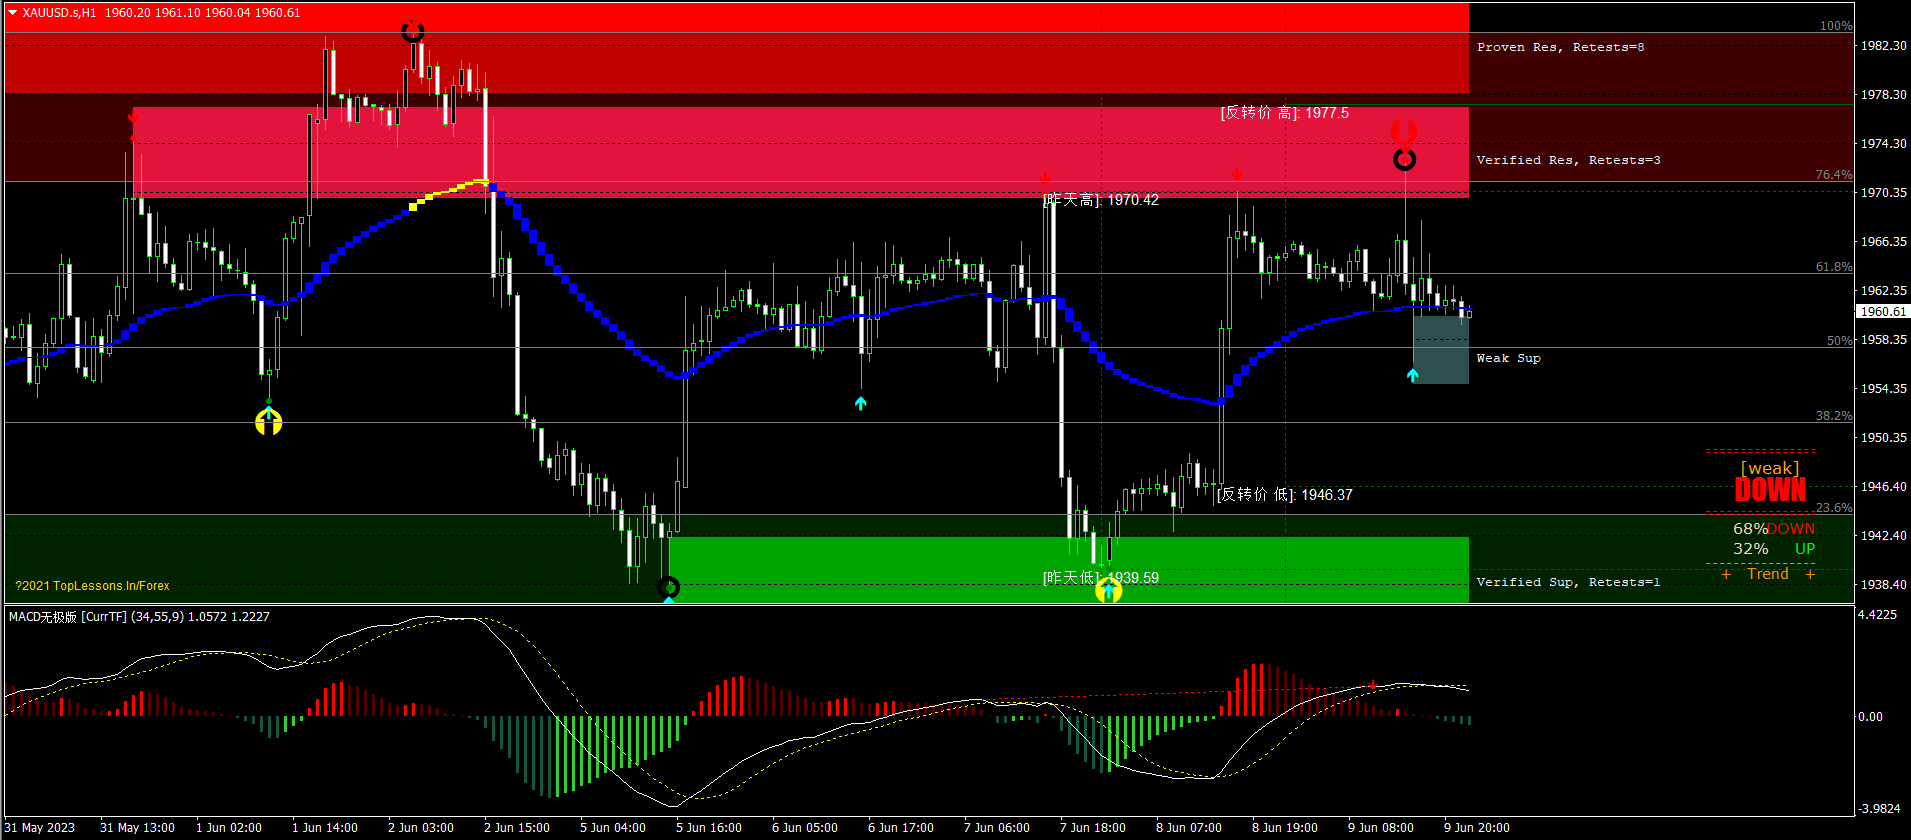
Task: Open the chart menu triangle beside XAUUSD.s,H1
Action: point(13,13)
